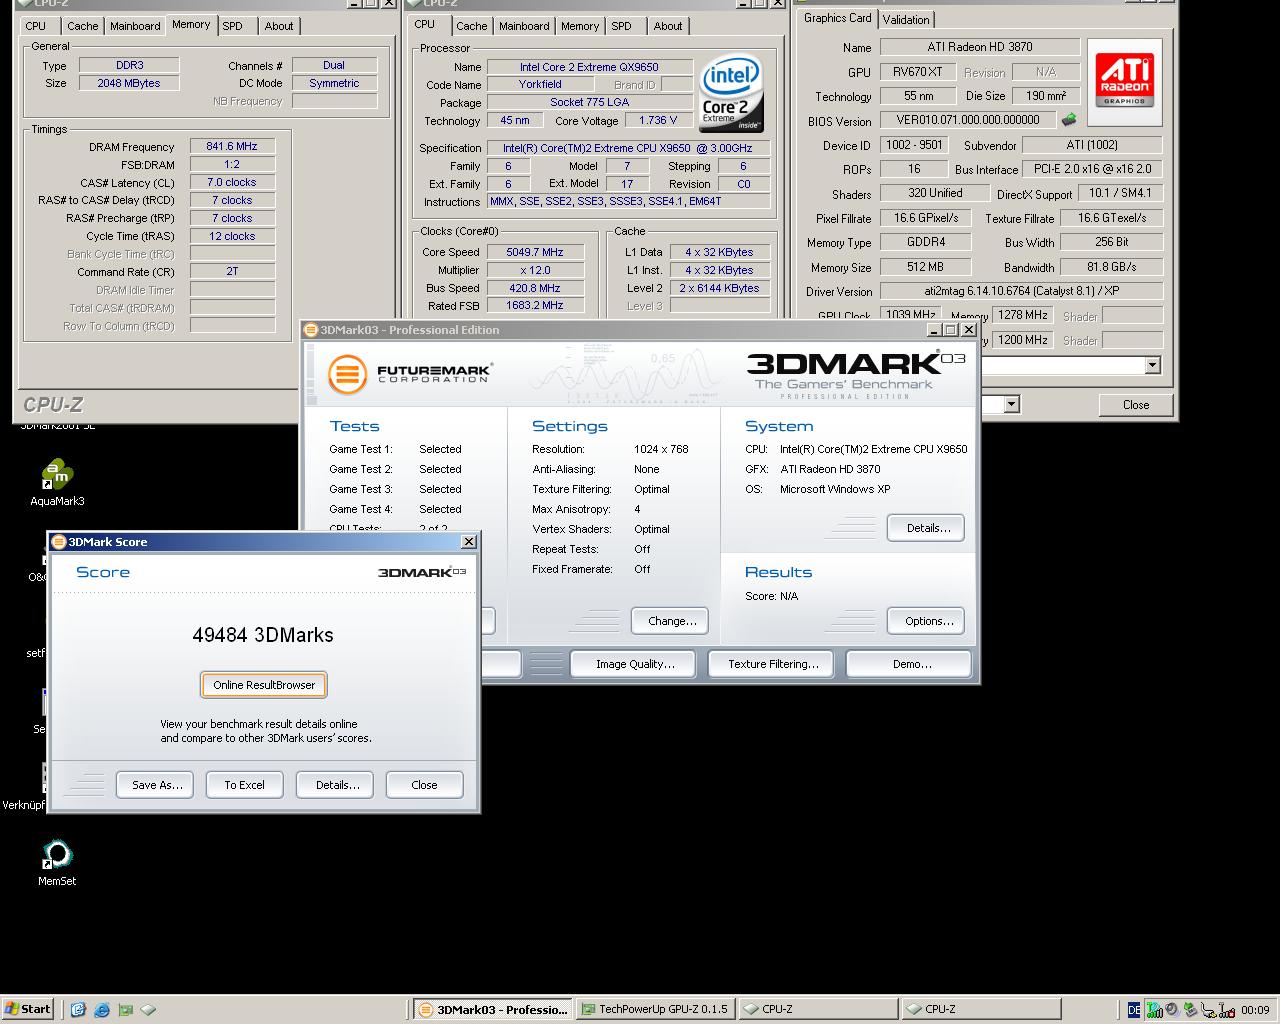Open Texture Filtering... in 3DMark03
The image size is (1280, 1024).
pyautogui.click(x=773, y=664)
